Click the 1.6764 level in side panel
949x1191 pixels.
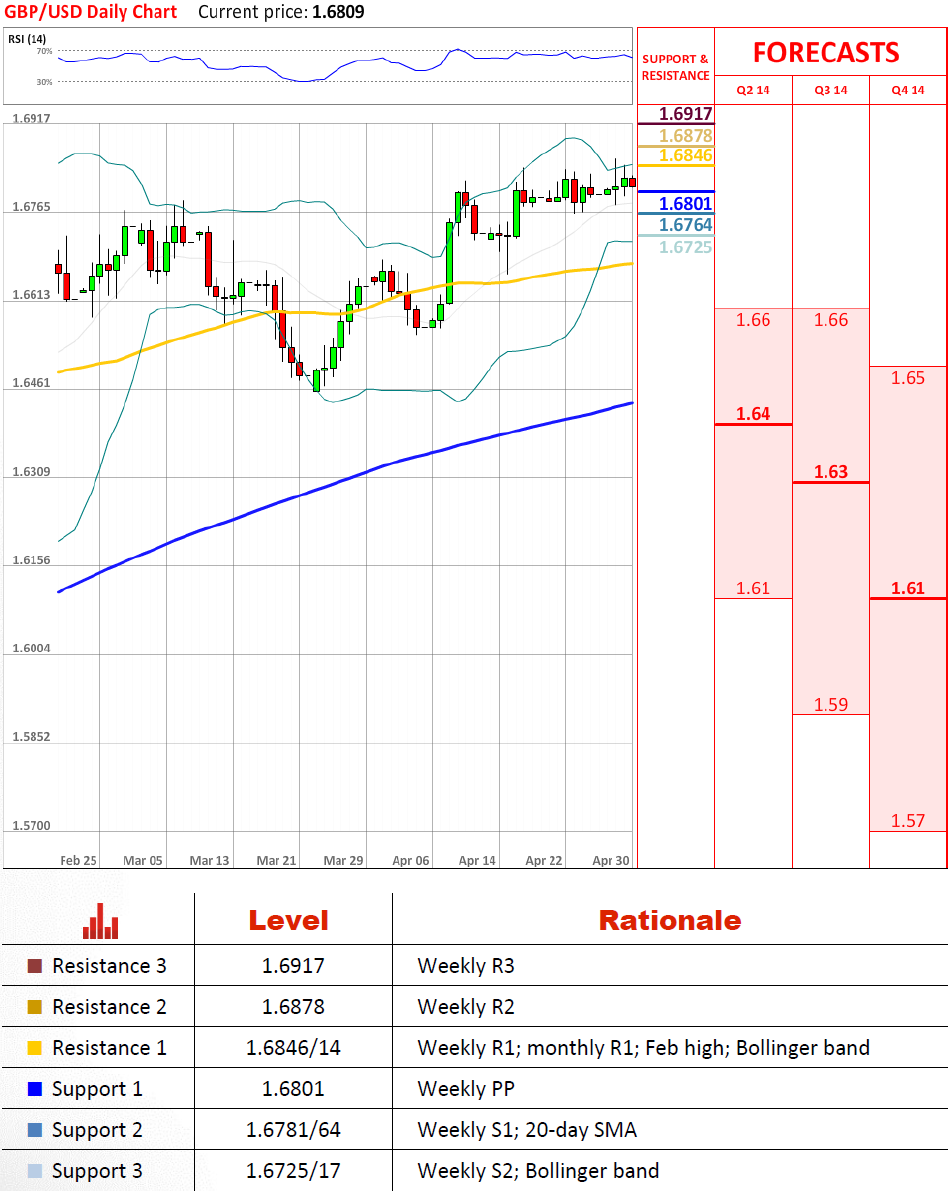click(685, 225)
